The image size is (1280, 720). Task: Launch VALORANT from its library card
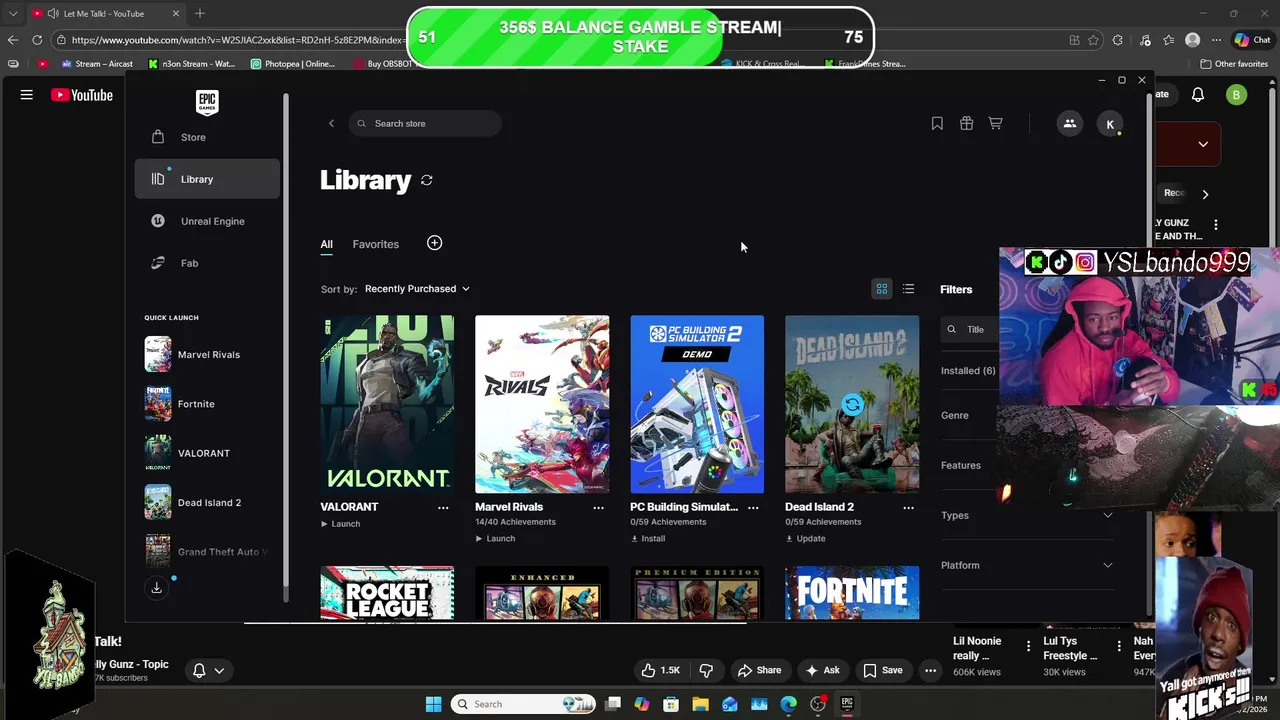click(x=340, y=524)
